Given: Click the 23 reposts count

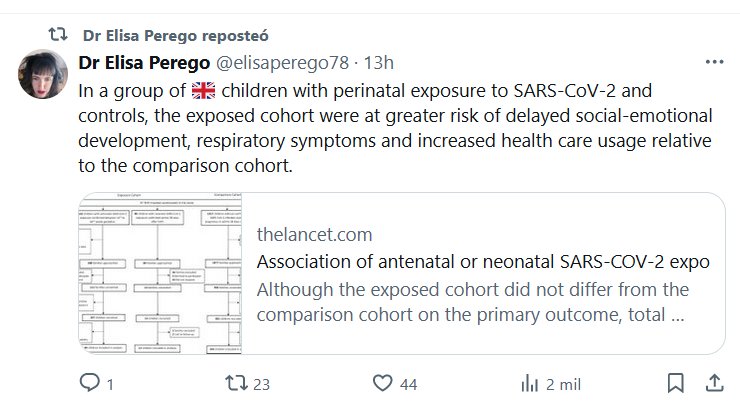Looking at the screenshot, I should coord(264,382).
